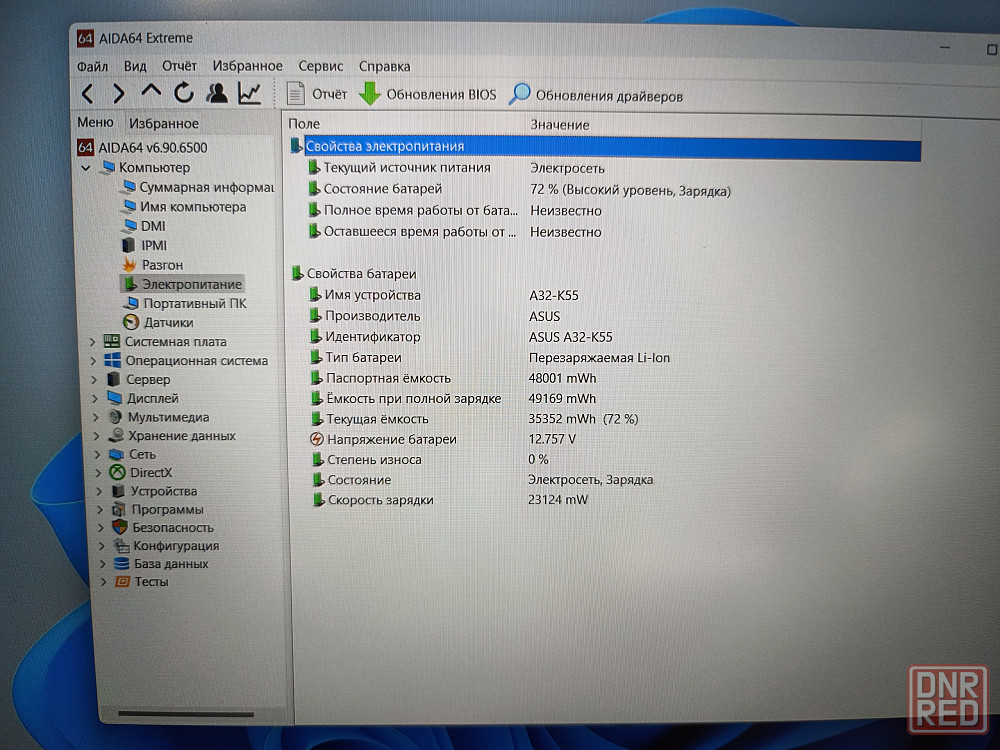This screenshot has height=750, width=1000.
Task: Open the Файл menu
Action: 92,66
